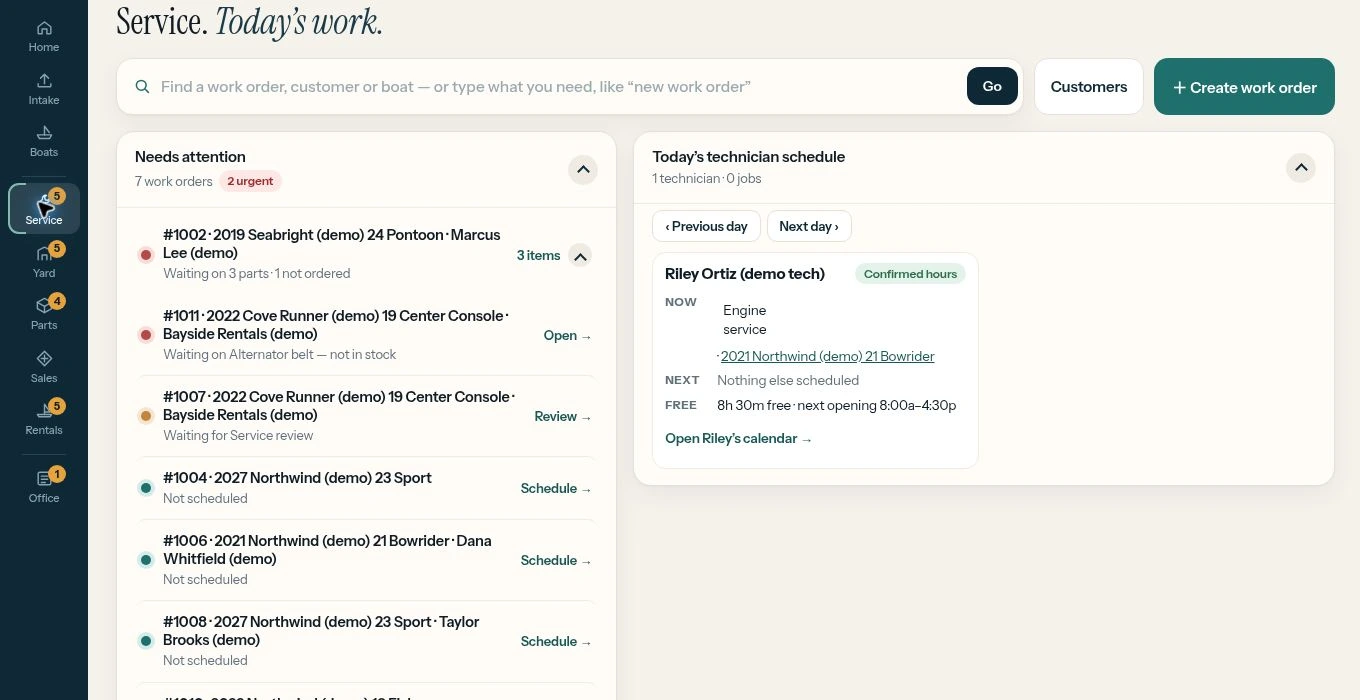Review work order #1007
This screenshot has width=1360, height=700.
563,417
